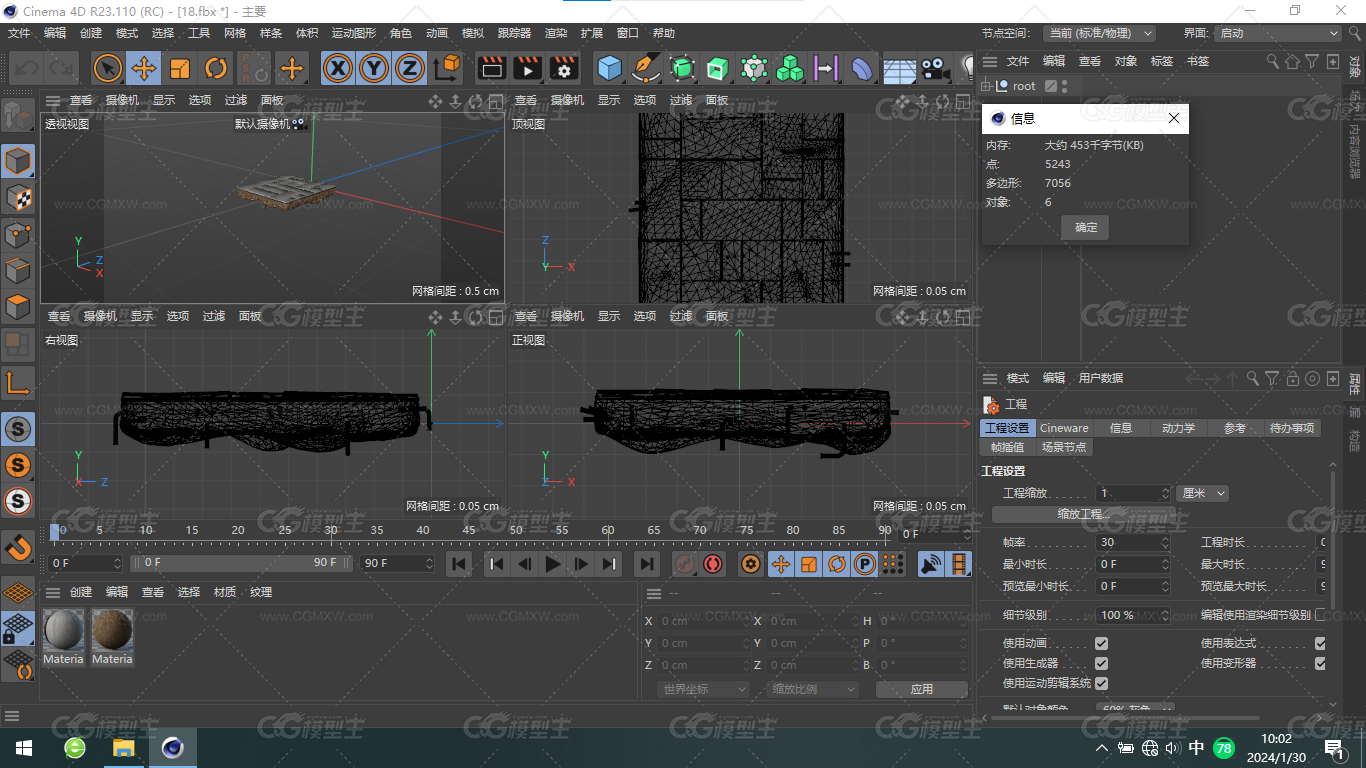The width and height of the screenshot is (1366, 768).
Task: Toggle the Z axis lock
Action: 409,68
